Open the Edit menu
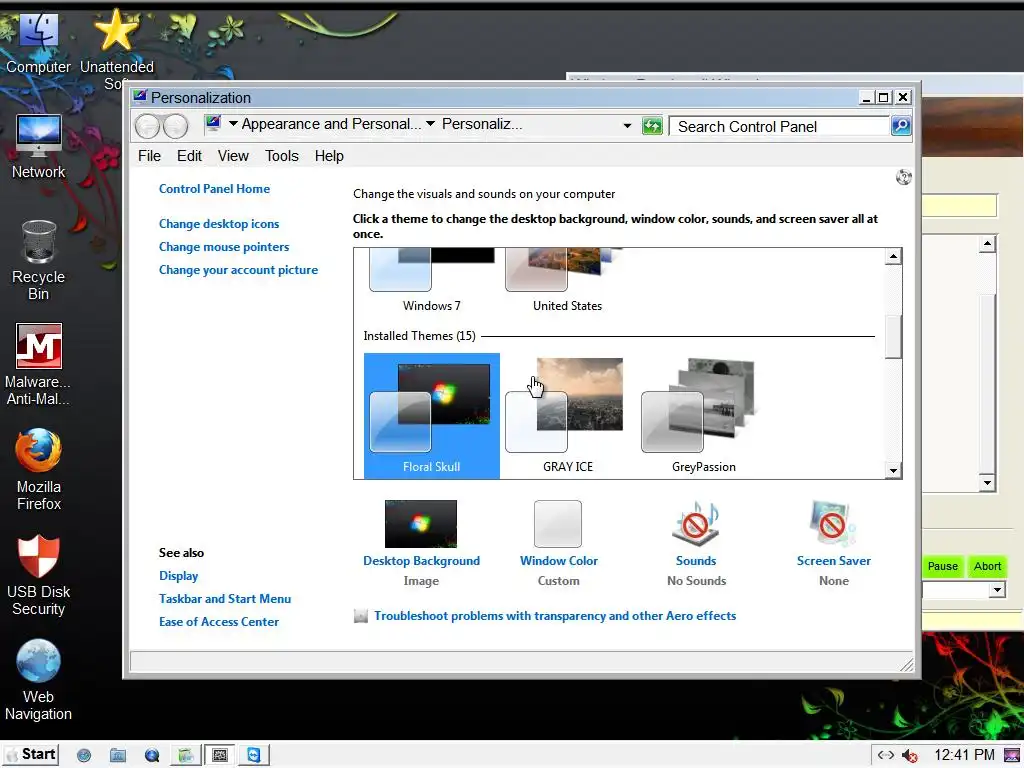 tap(189, 156)
